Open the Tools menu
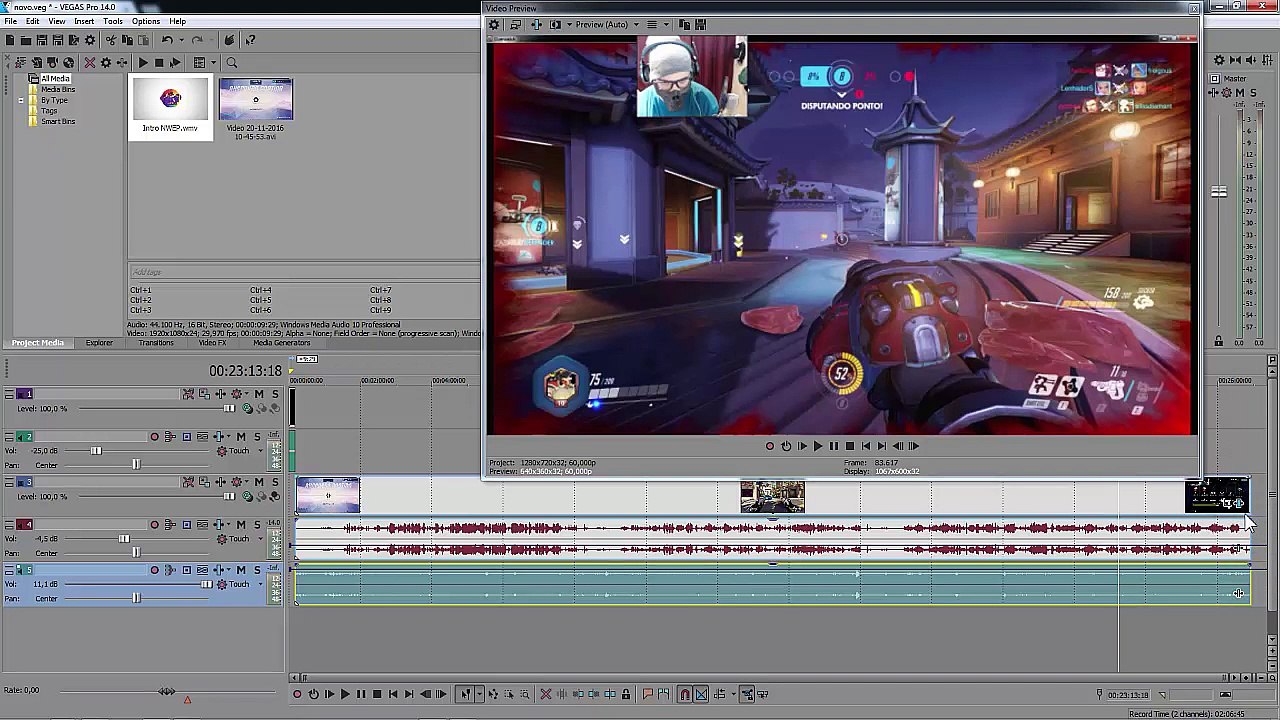Viewport: 1280px width, 720px height. tap(113, 21)
